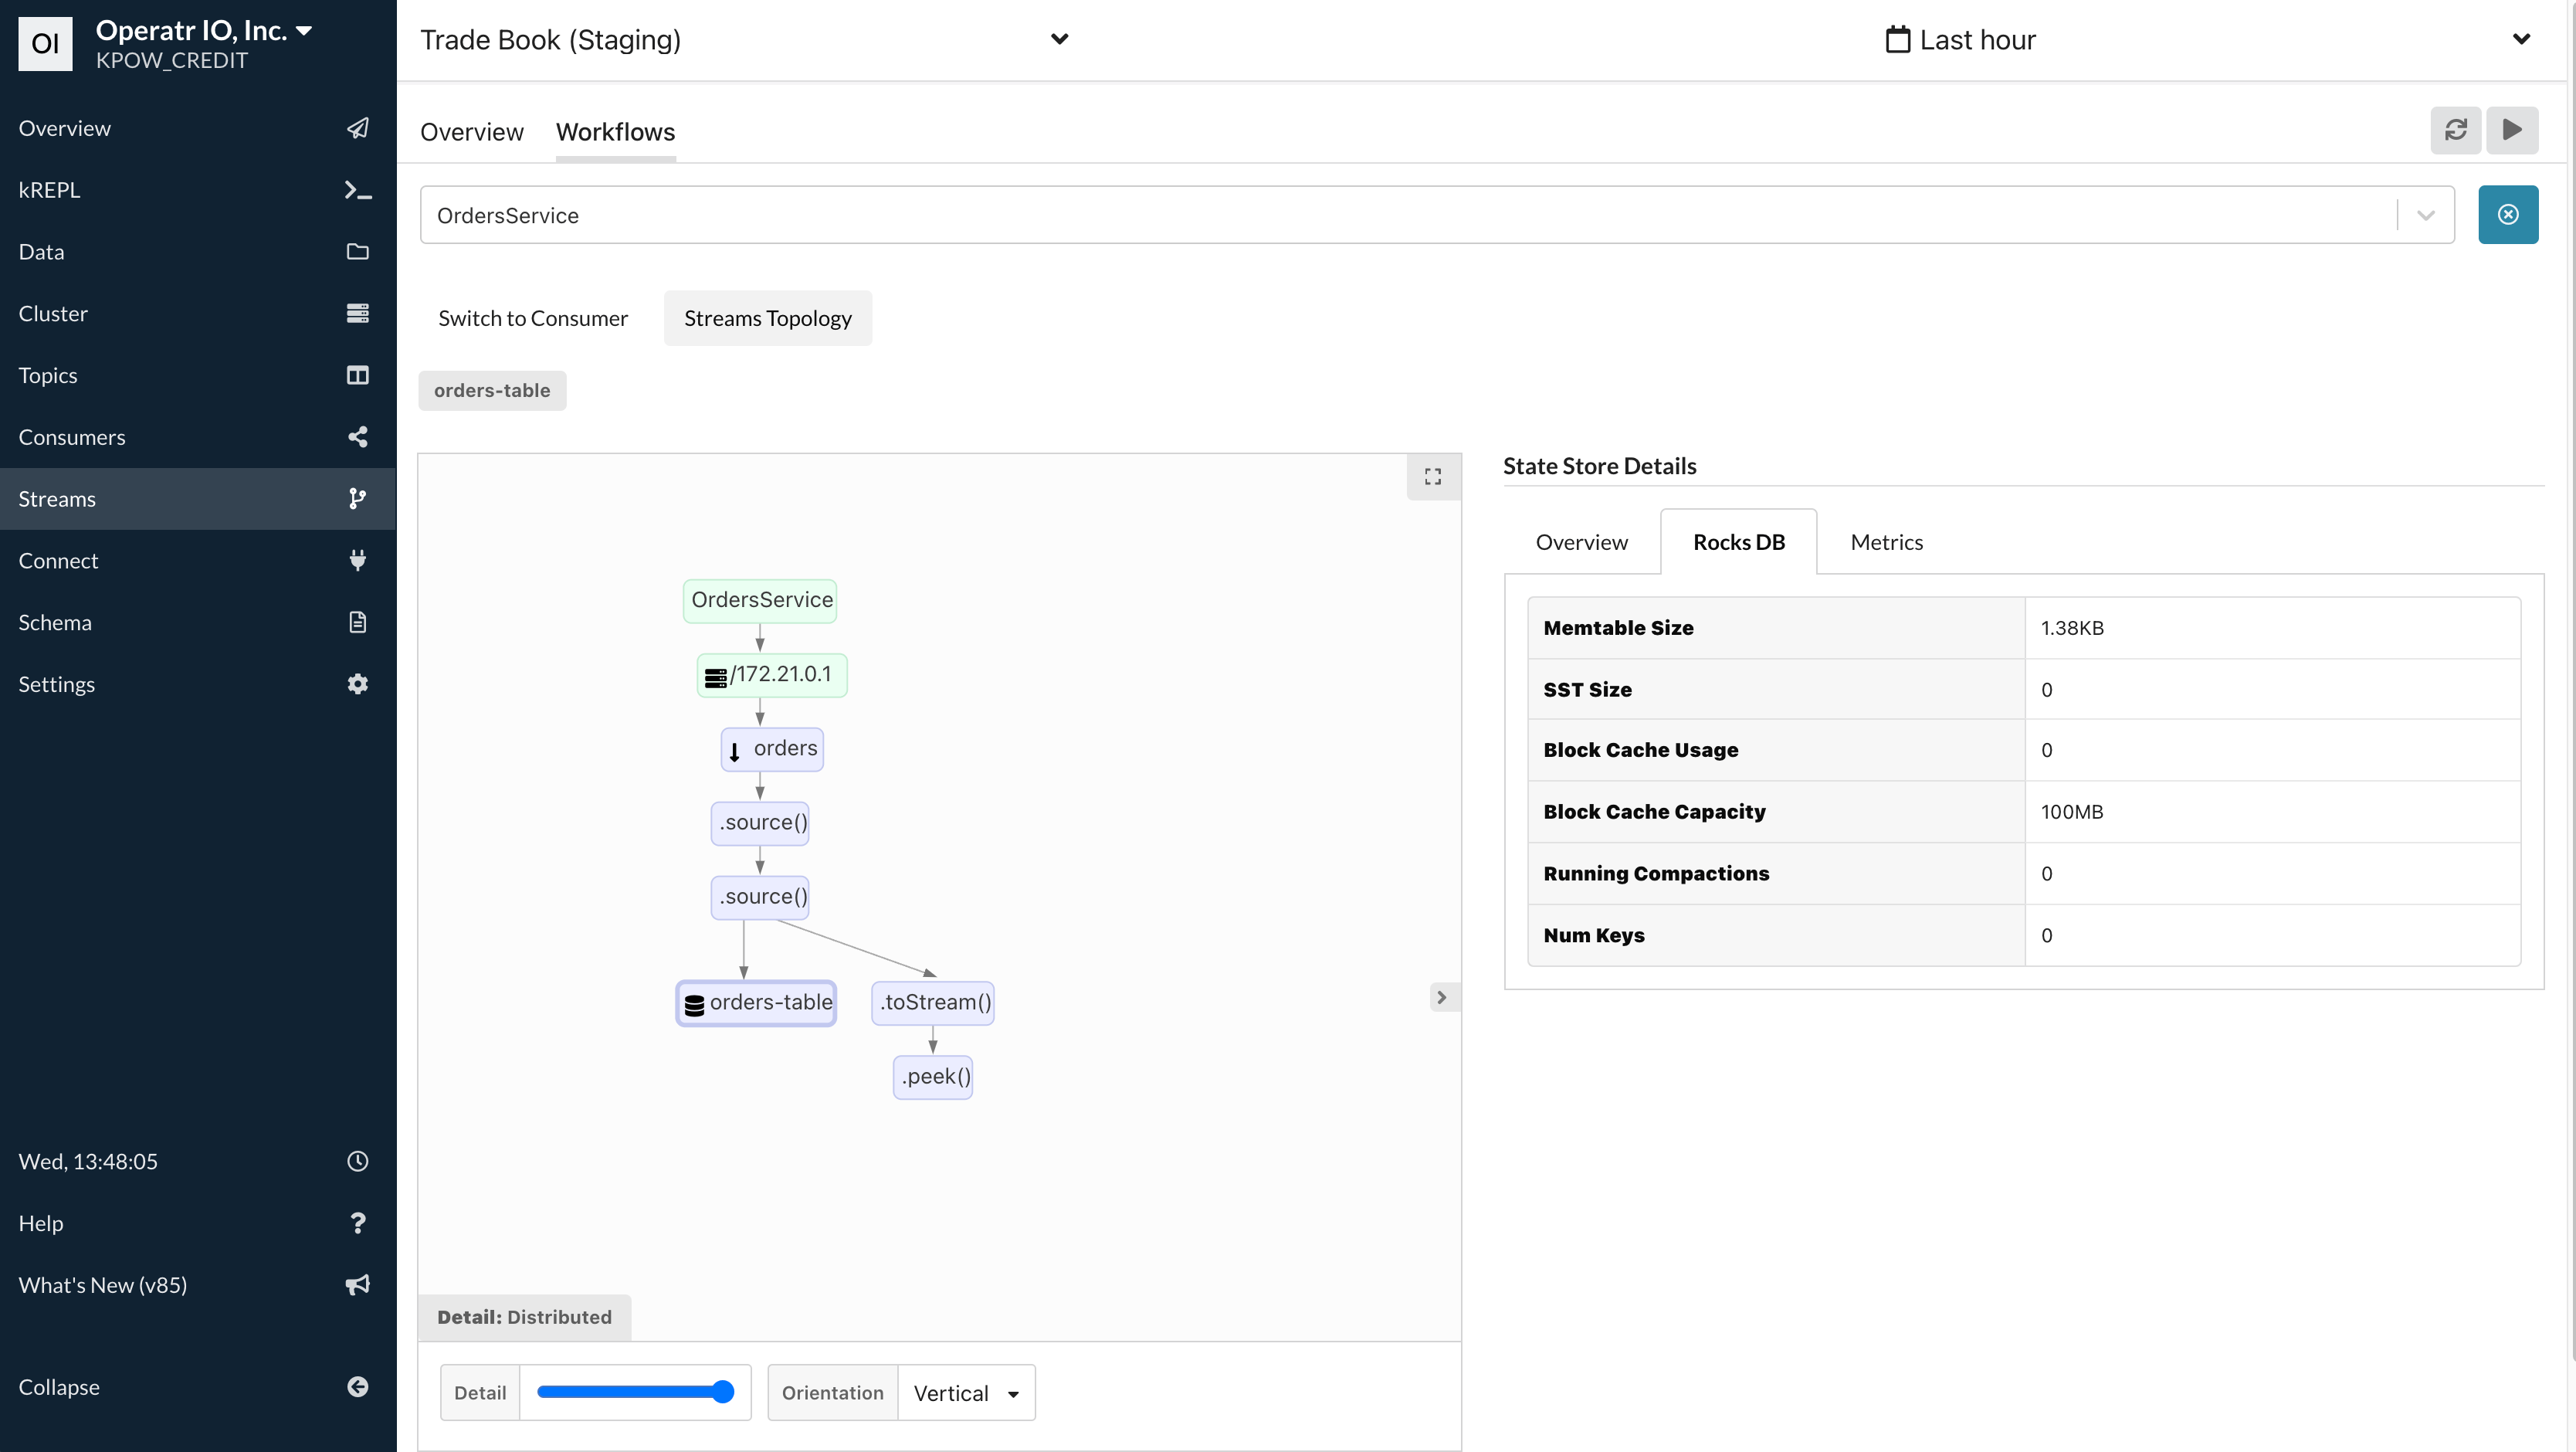Screen dimensions: 2576x1452
Task: Click the clock icon next to Wed, 13:48:05
Action: (358, 1161)
